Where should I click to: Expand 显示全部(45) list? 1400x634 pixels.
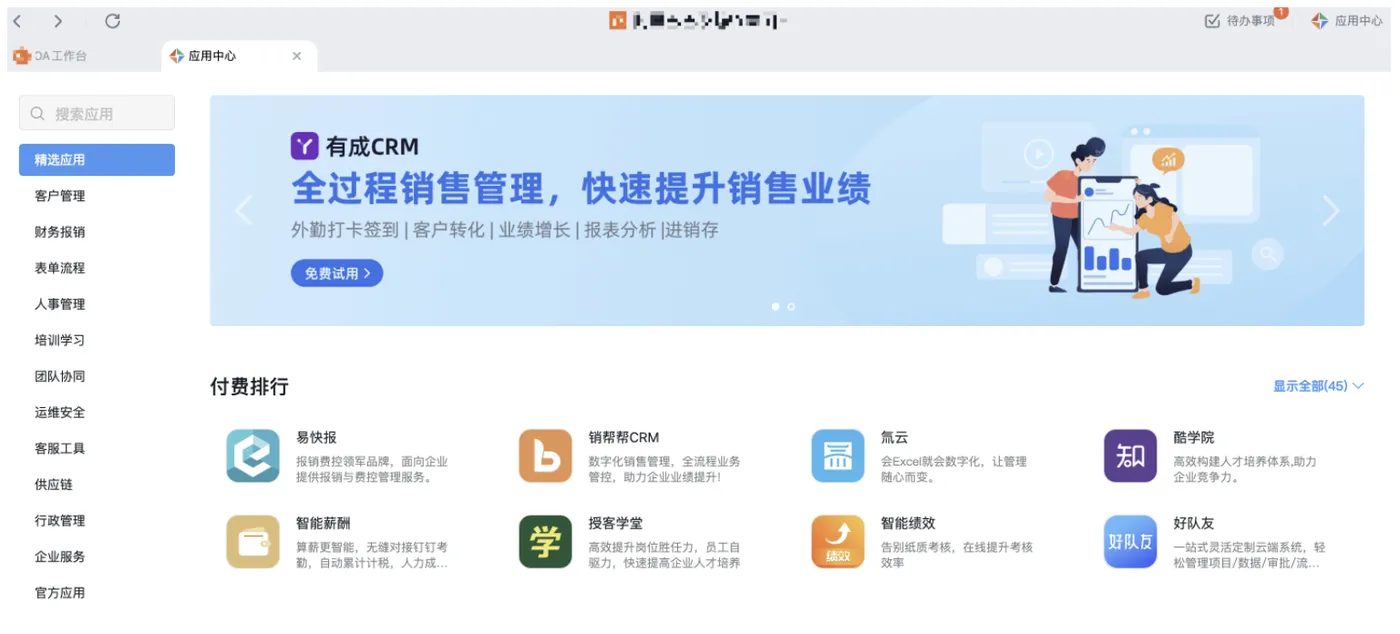click(x=1318, y=386)
